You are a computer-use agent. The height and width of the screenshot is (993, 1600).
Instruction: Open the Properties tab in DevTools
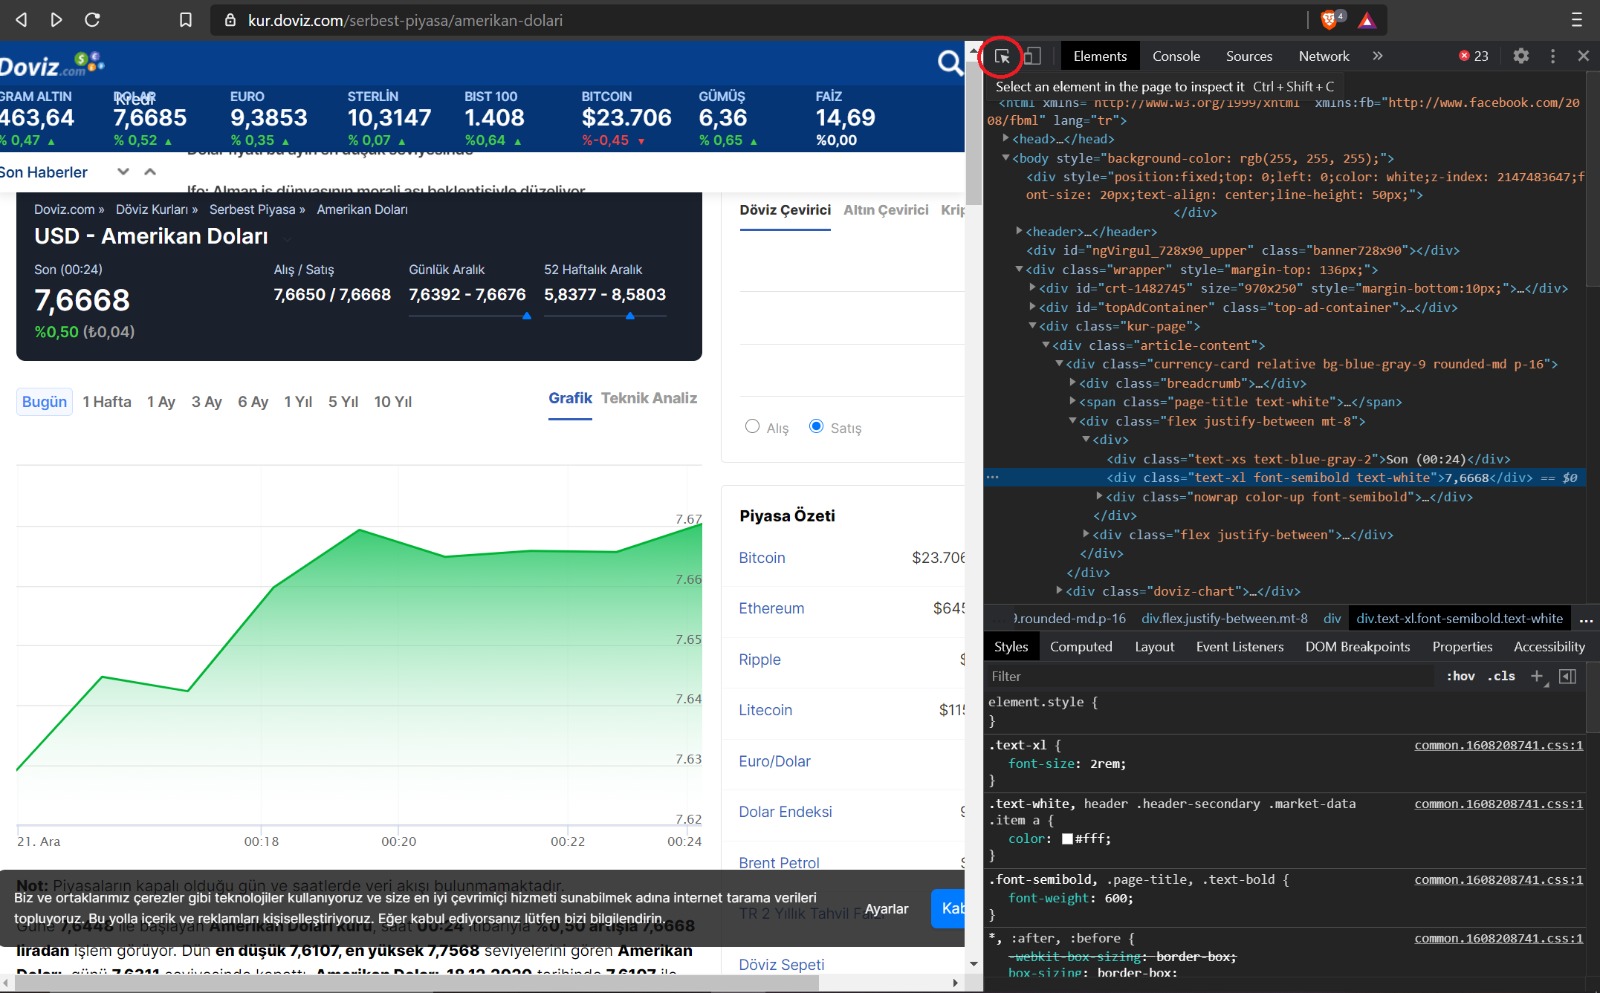pos(1462,647)
